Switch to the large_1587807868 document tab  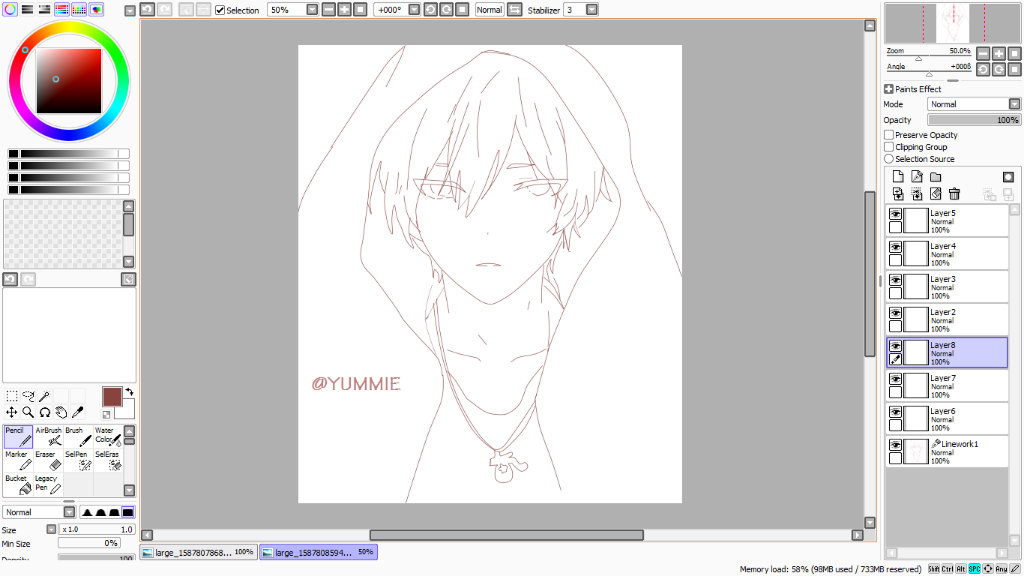tap(198, 552)
